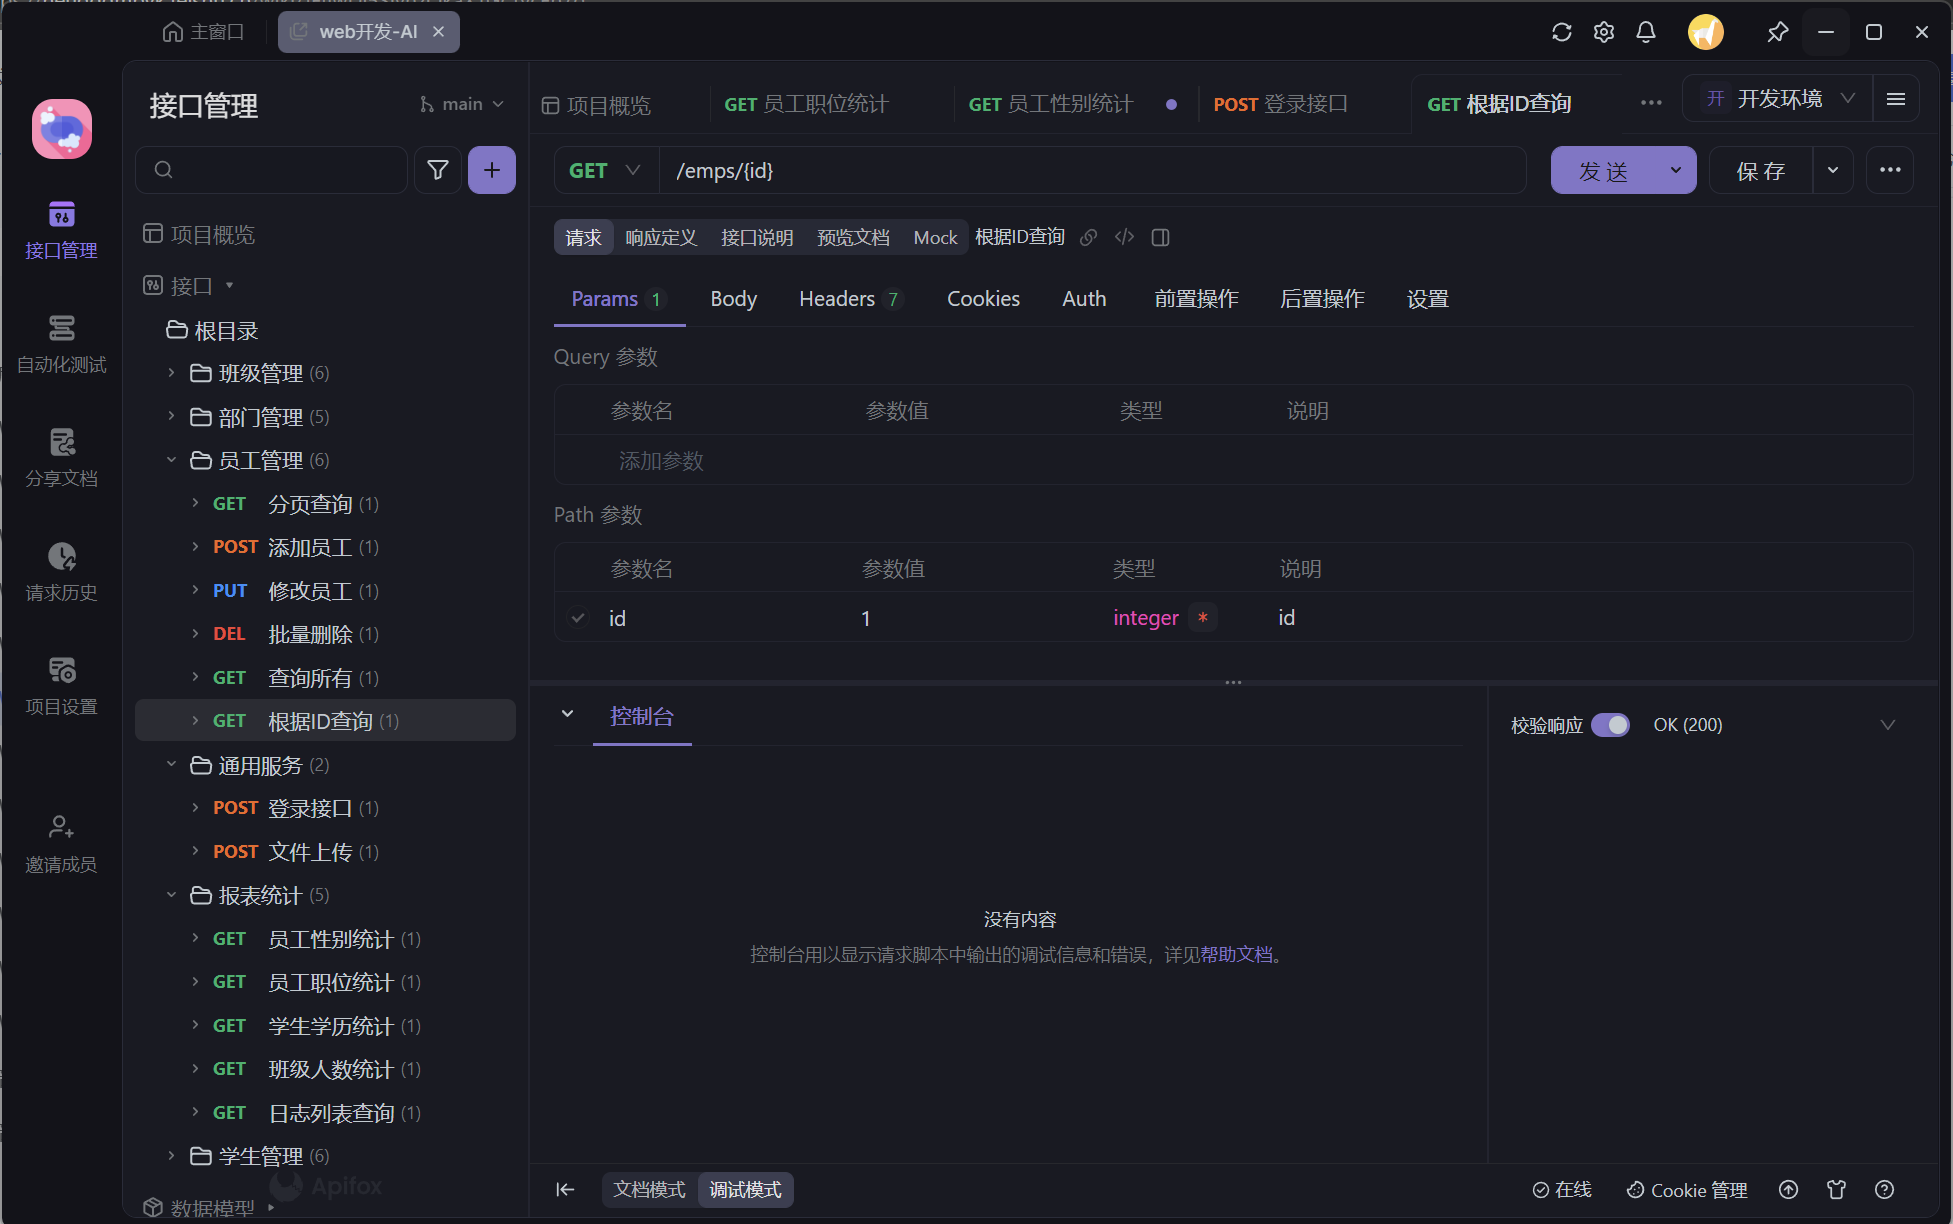Image resolution: width=1953 pixels, height=1224 pixels.
Task: Open the 帮助文档 link
Action: pyautogui.click(x=1236, y=955)
